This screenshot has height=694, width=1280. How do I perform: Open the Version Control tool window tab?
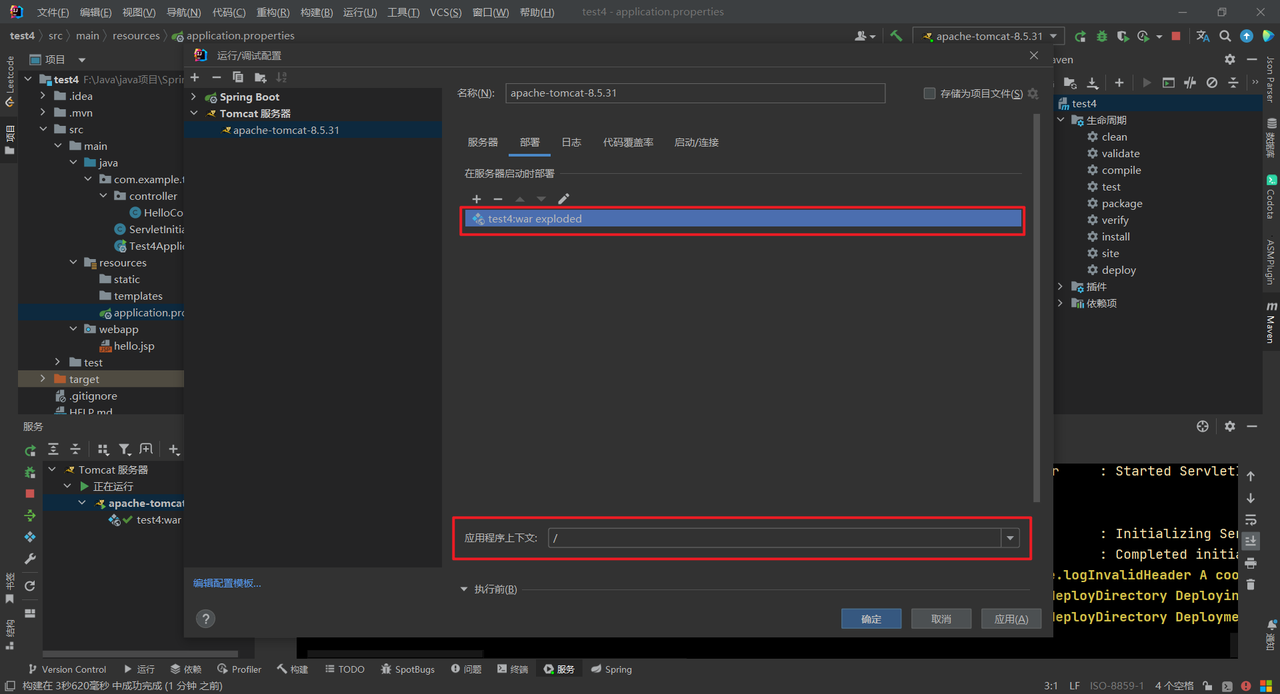pos(66,669)
